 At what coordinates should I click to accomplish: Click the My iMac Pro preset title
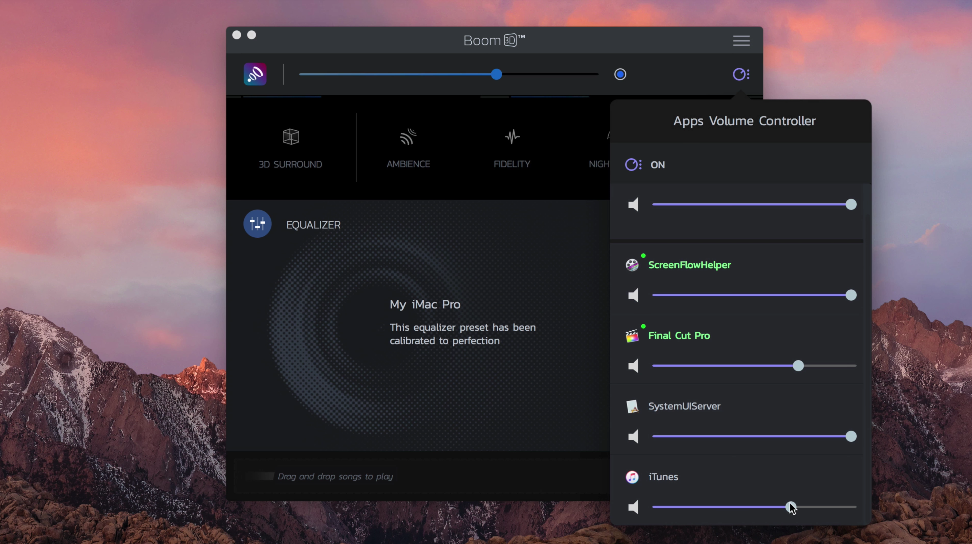click(425, 304)
